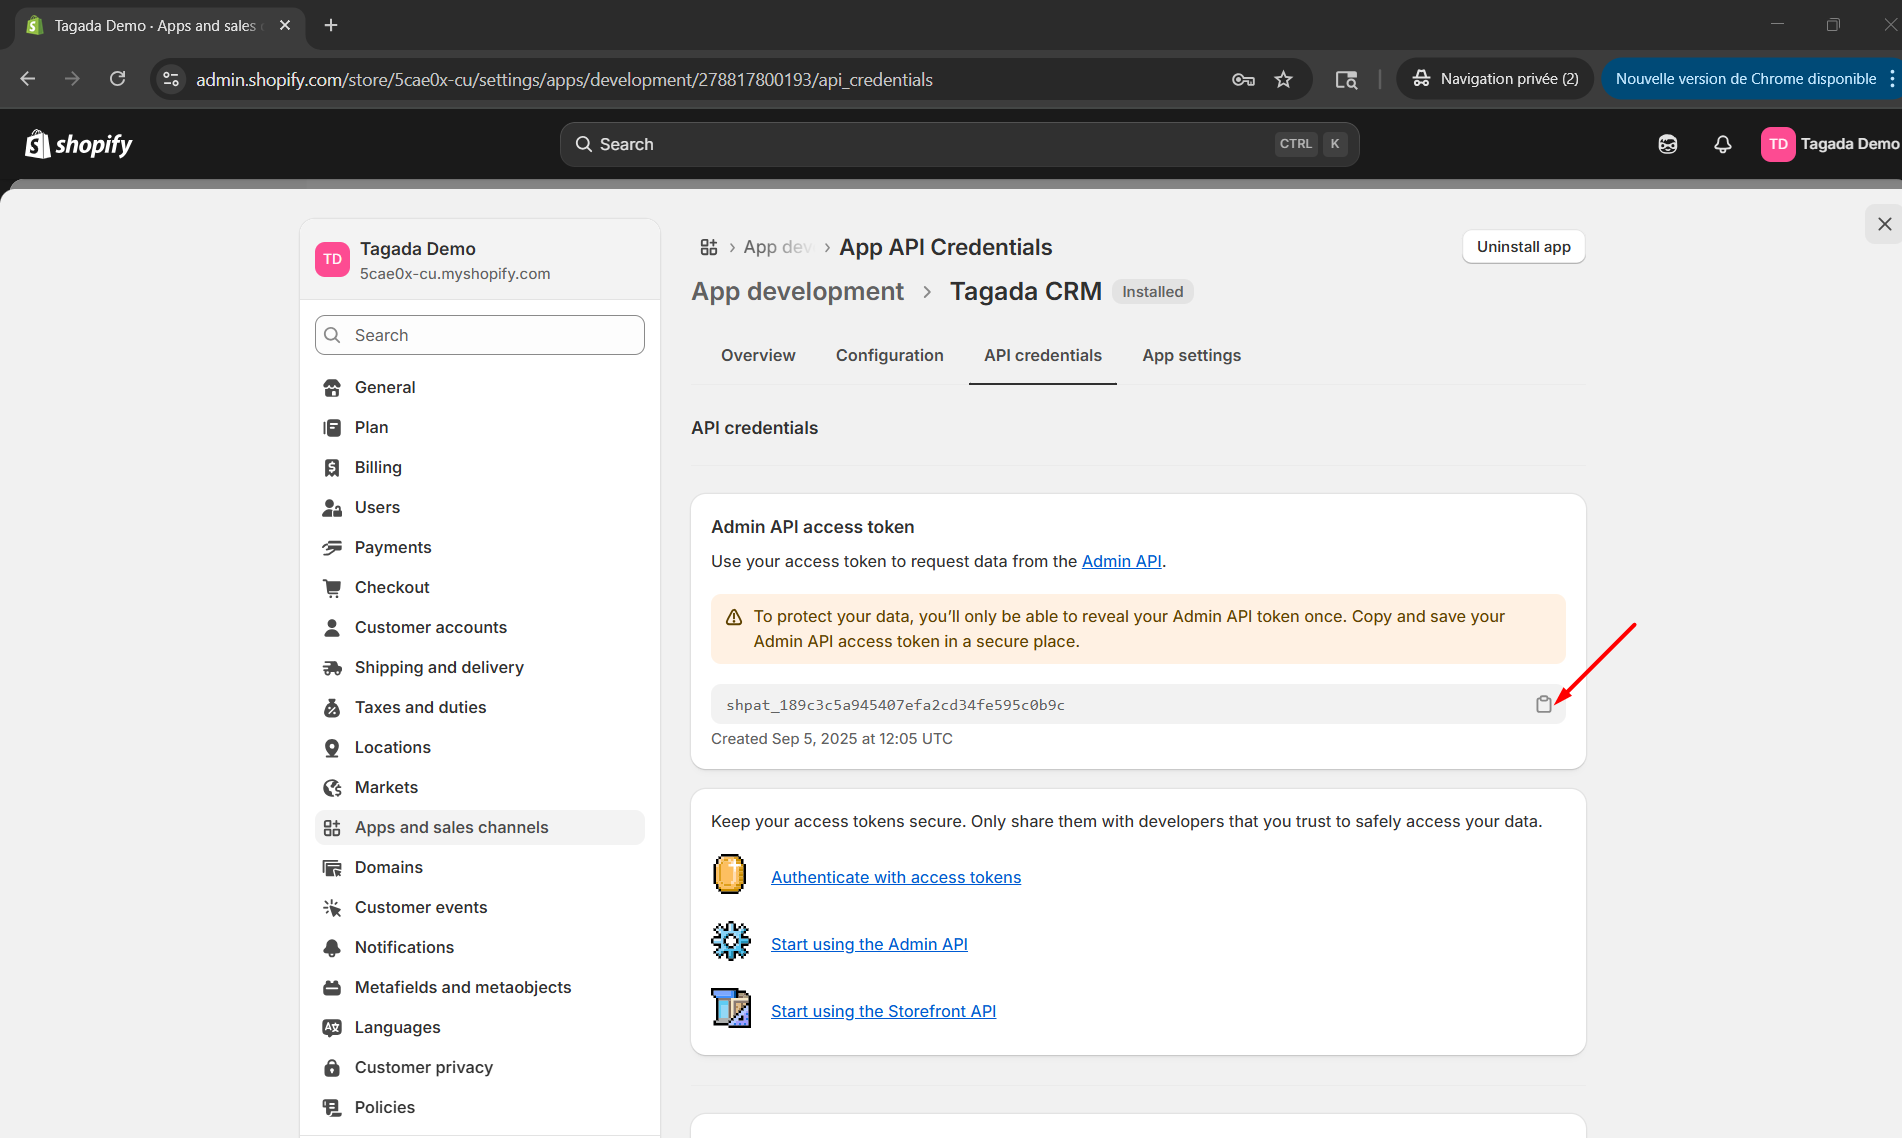Open Payments settings
The image size is (1902, 1138).
pos(480,547)
